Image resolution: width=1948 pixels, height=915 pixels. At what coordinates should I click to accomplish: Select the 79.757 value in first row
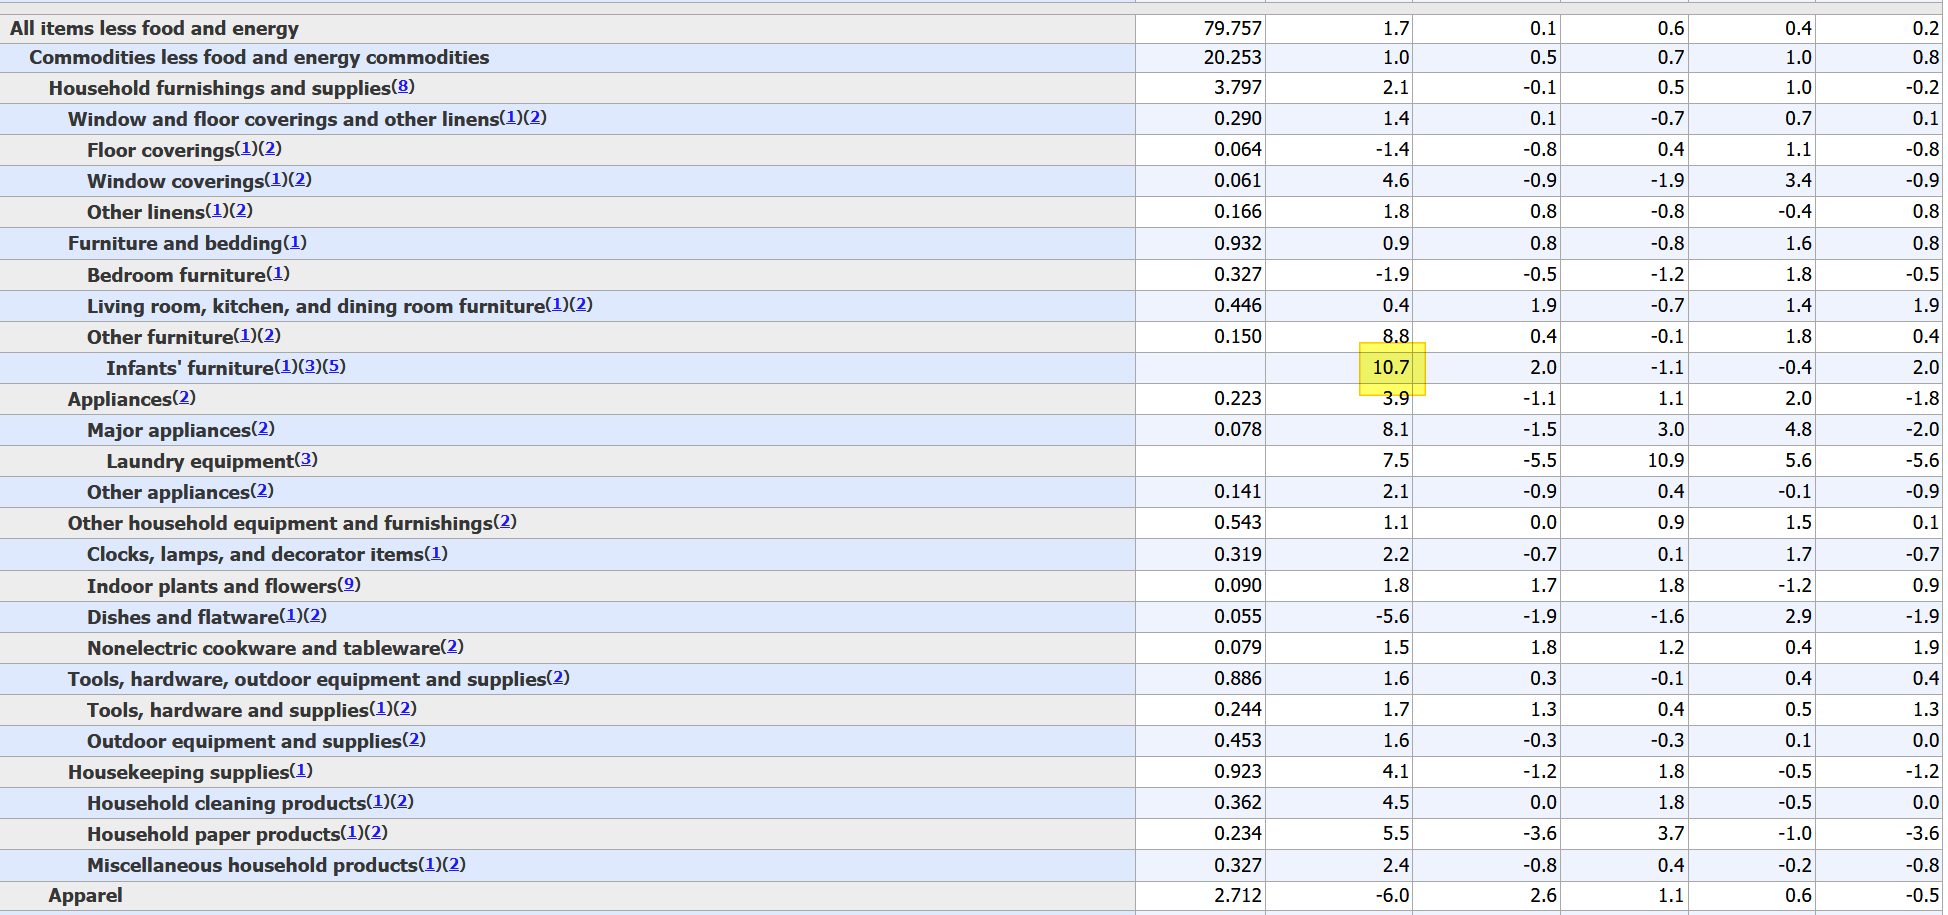[1232, 28]
